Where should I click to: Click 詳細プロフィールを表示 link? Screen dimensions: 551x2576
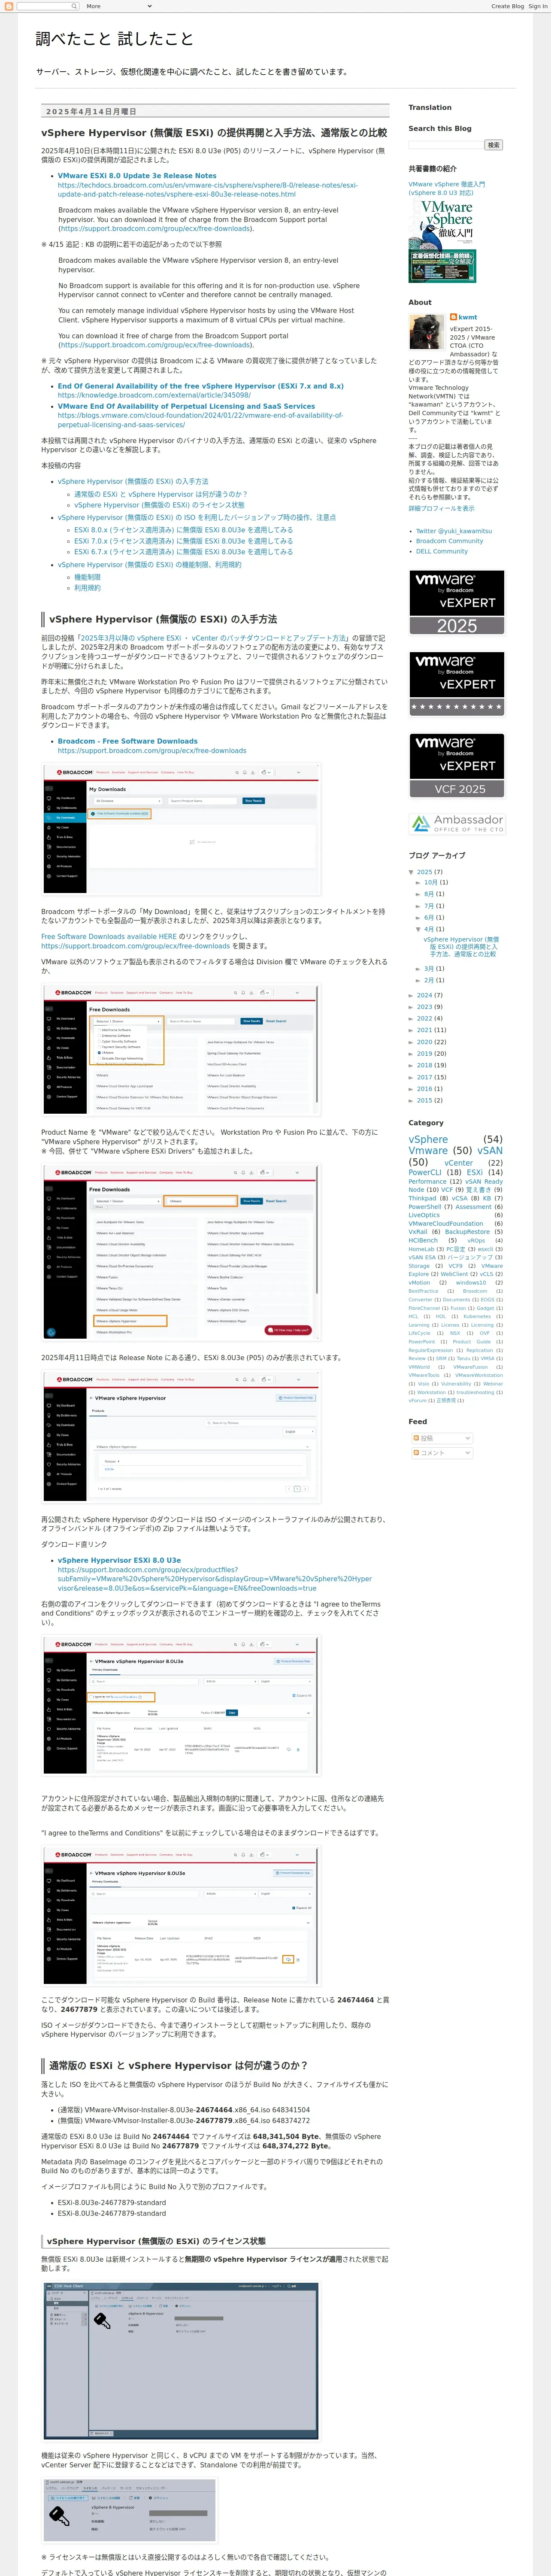[441, 508]
